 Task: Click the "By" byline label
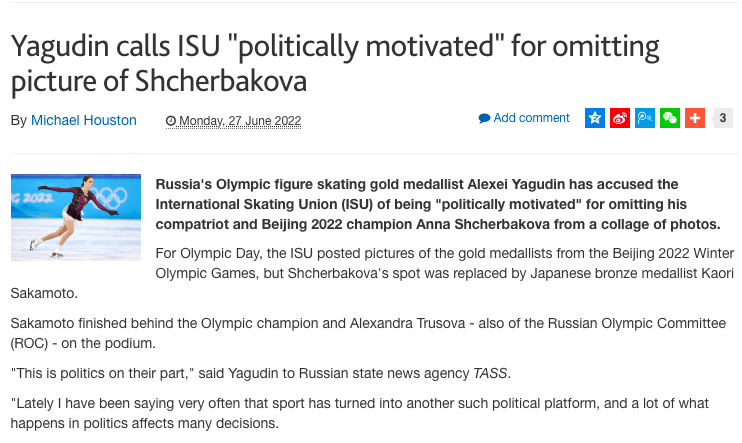pyautogui.click(x=18, y=120)
